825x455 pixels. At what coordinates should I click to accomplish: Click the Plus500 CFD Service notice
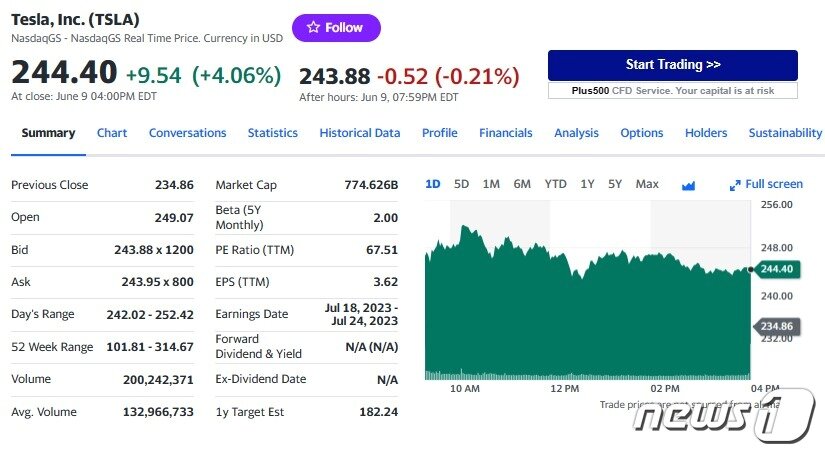tap(672, 90)
